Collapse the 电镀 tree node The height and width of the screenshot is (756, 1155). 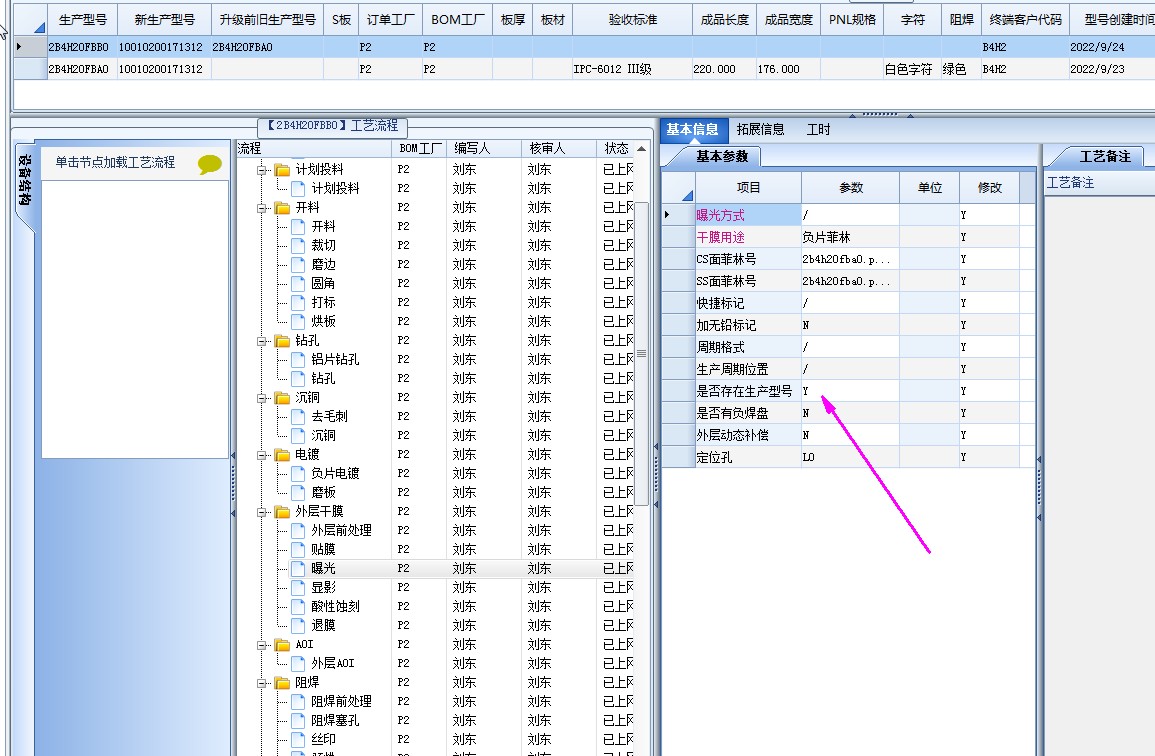[x=261, y=455]
